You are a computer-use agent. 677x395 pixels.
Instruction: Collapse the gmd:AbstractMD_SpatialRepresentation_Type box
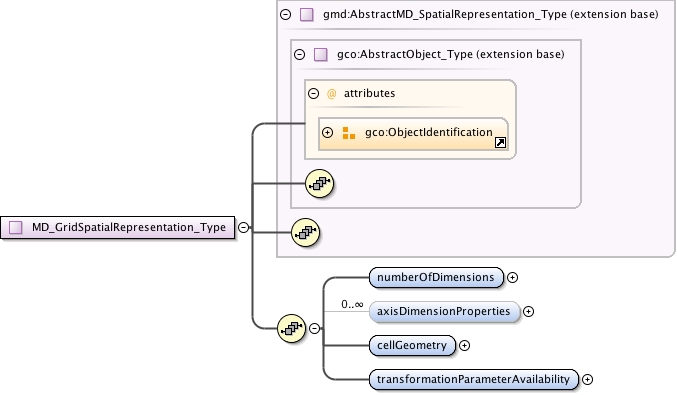pyautogui.click(x=285, y=14)
